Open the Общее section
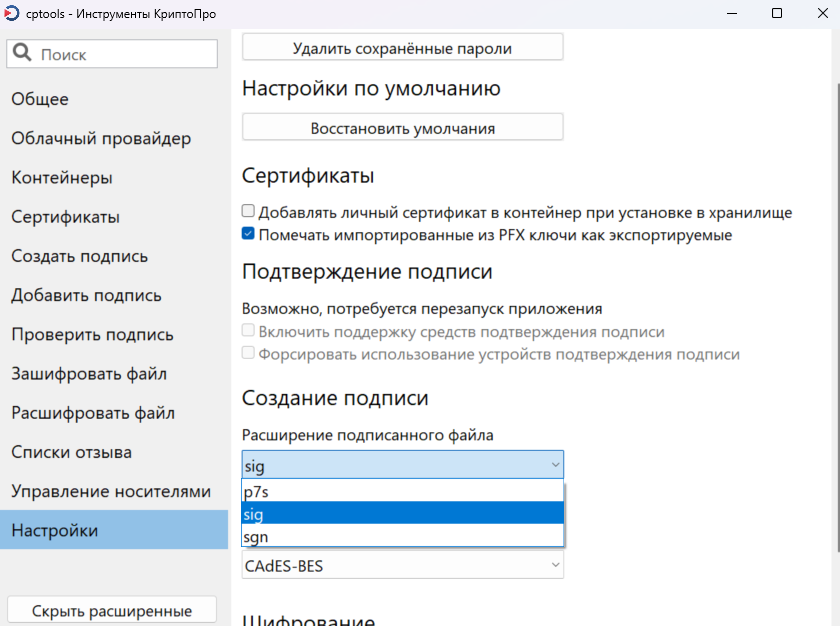The width and height of the screenshot is (840, 626). coord(114,99)
